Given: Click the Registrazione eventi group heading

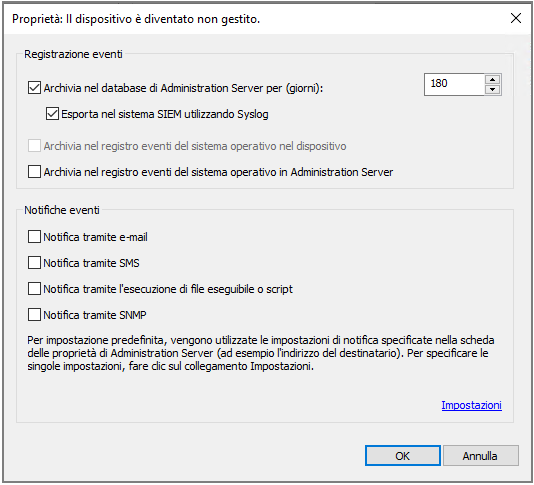Looking at the screenshot, I should (73, 54).
